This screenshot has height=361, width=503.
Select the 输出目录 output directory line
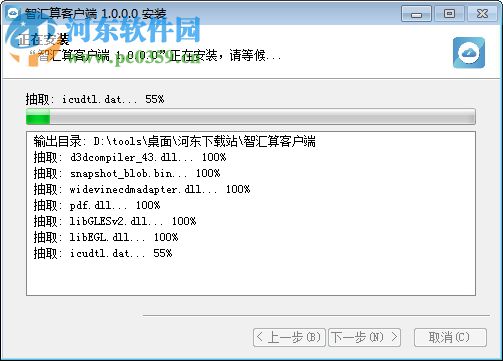pos(174,141)
